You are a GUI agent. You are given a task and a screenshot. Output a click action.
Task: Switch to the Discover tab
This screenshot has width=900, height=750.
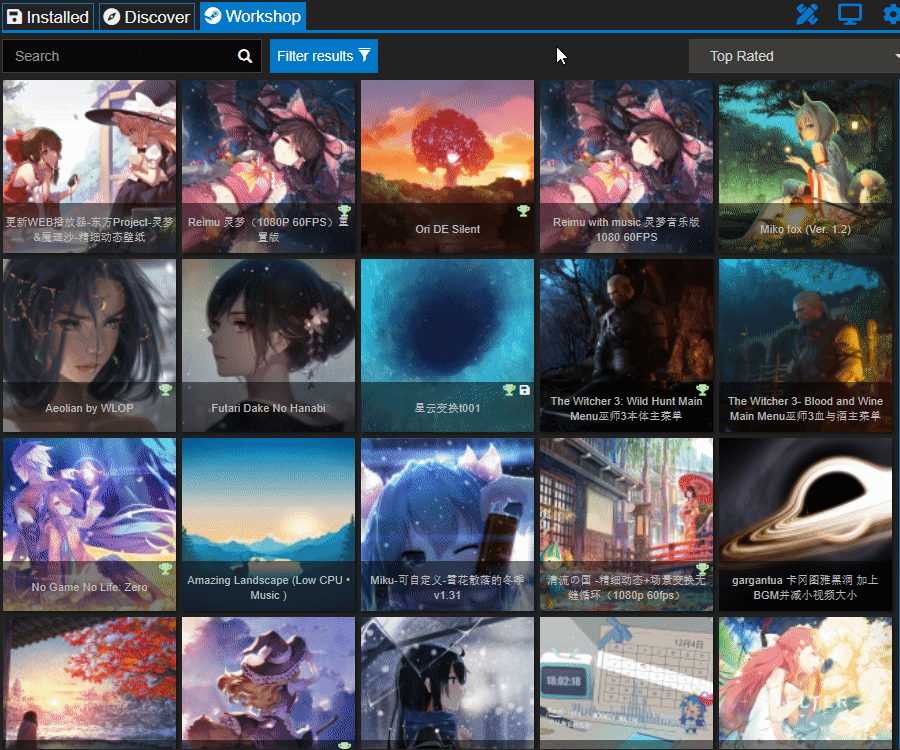(147, 17)
